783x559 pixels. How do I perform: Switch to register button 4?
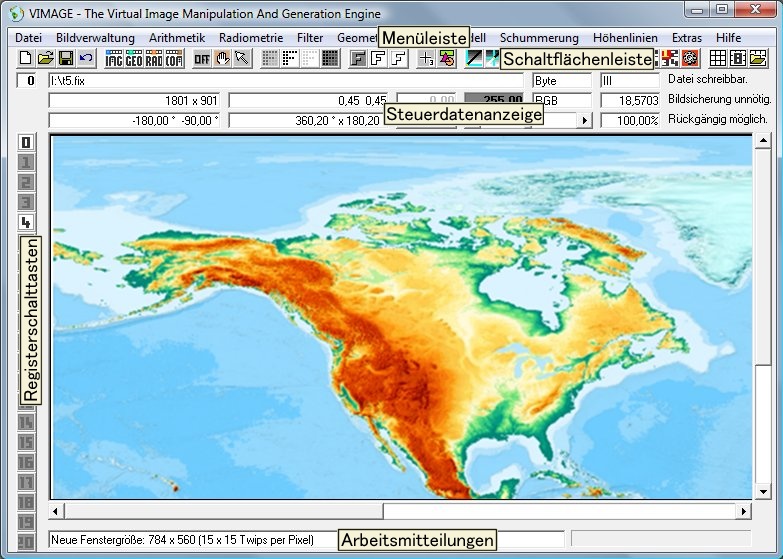(x=27, y=222)
